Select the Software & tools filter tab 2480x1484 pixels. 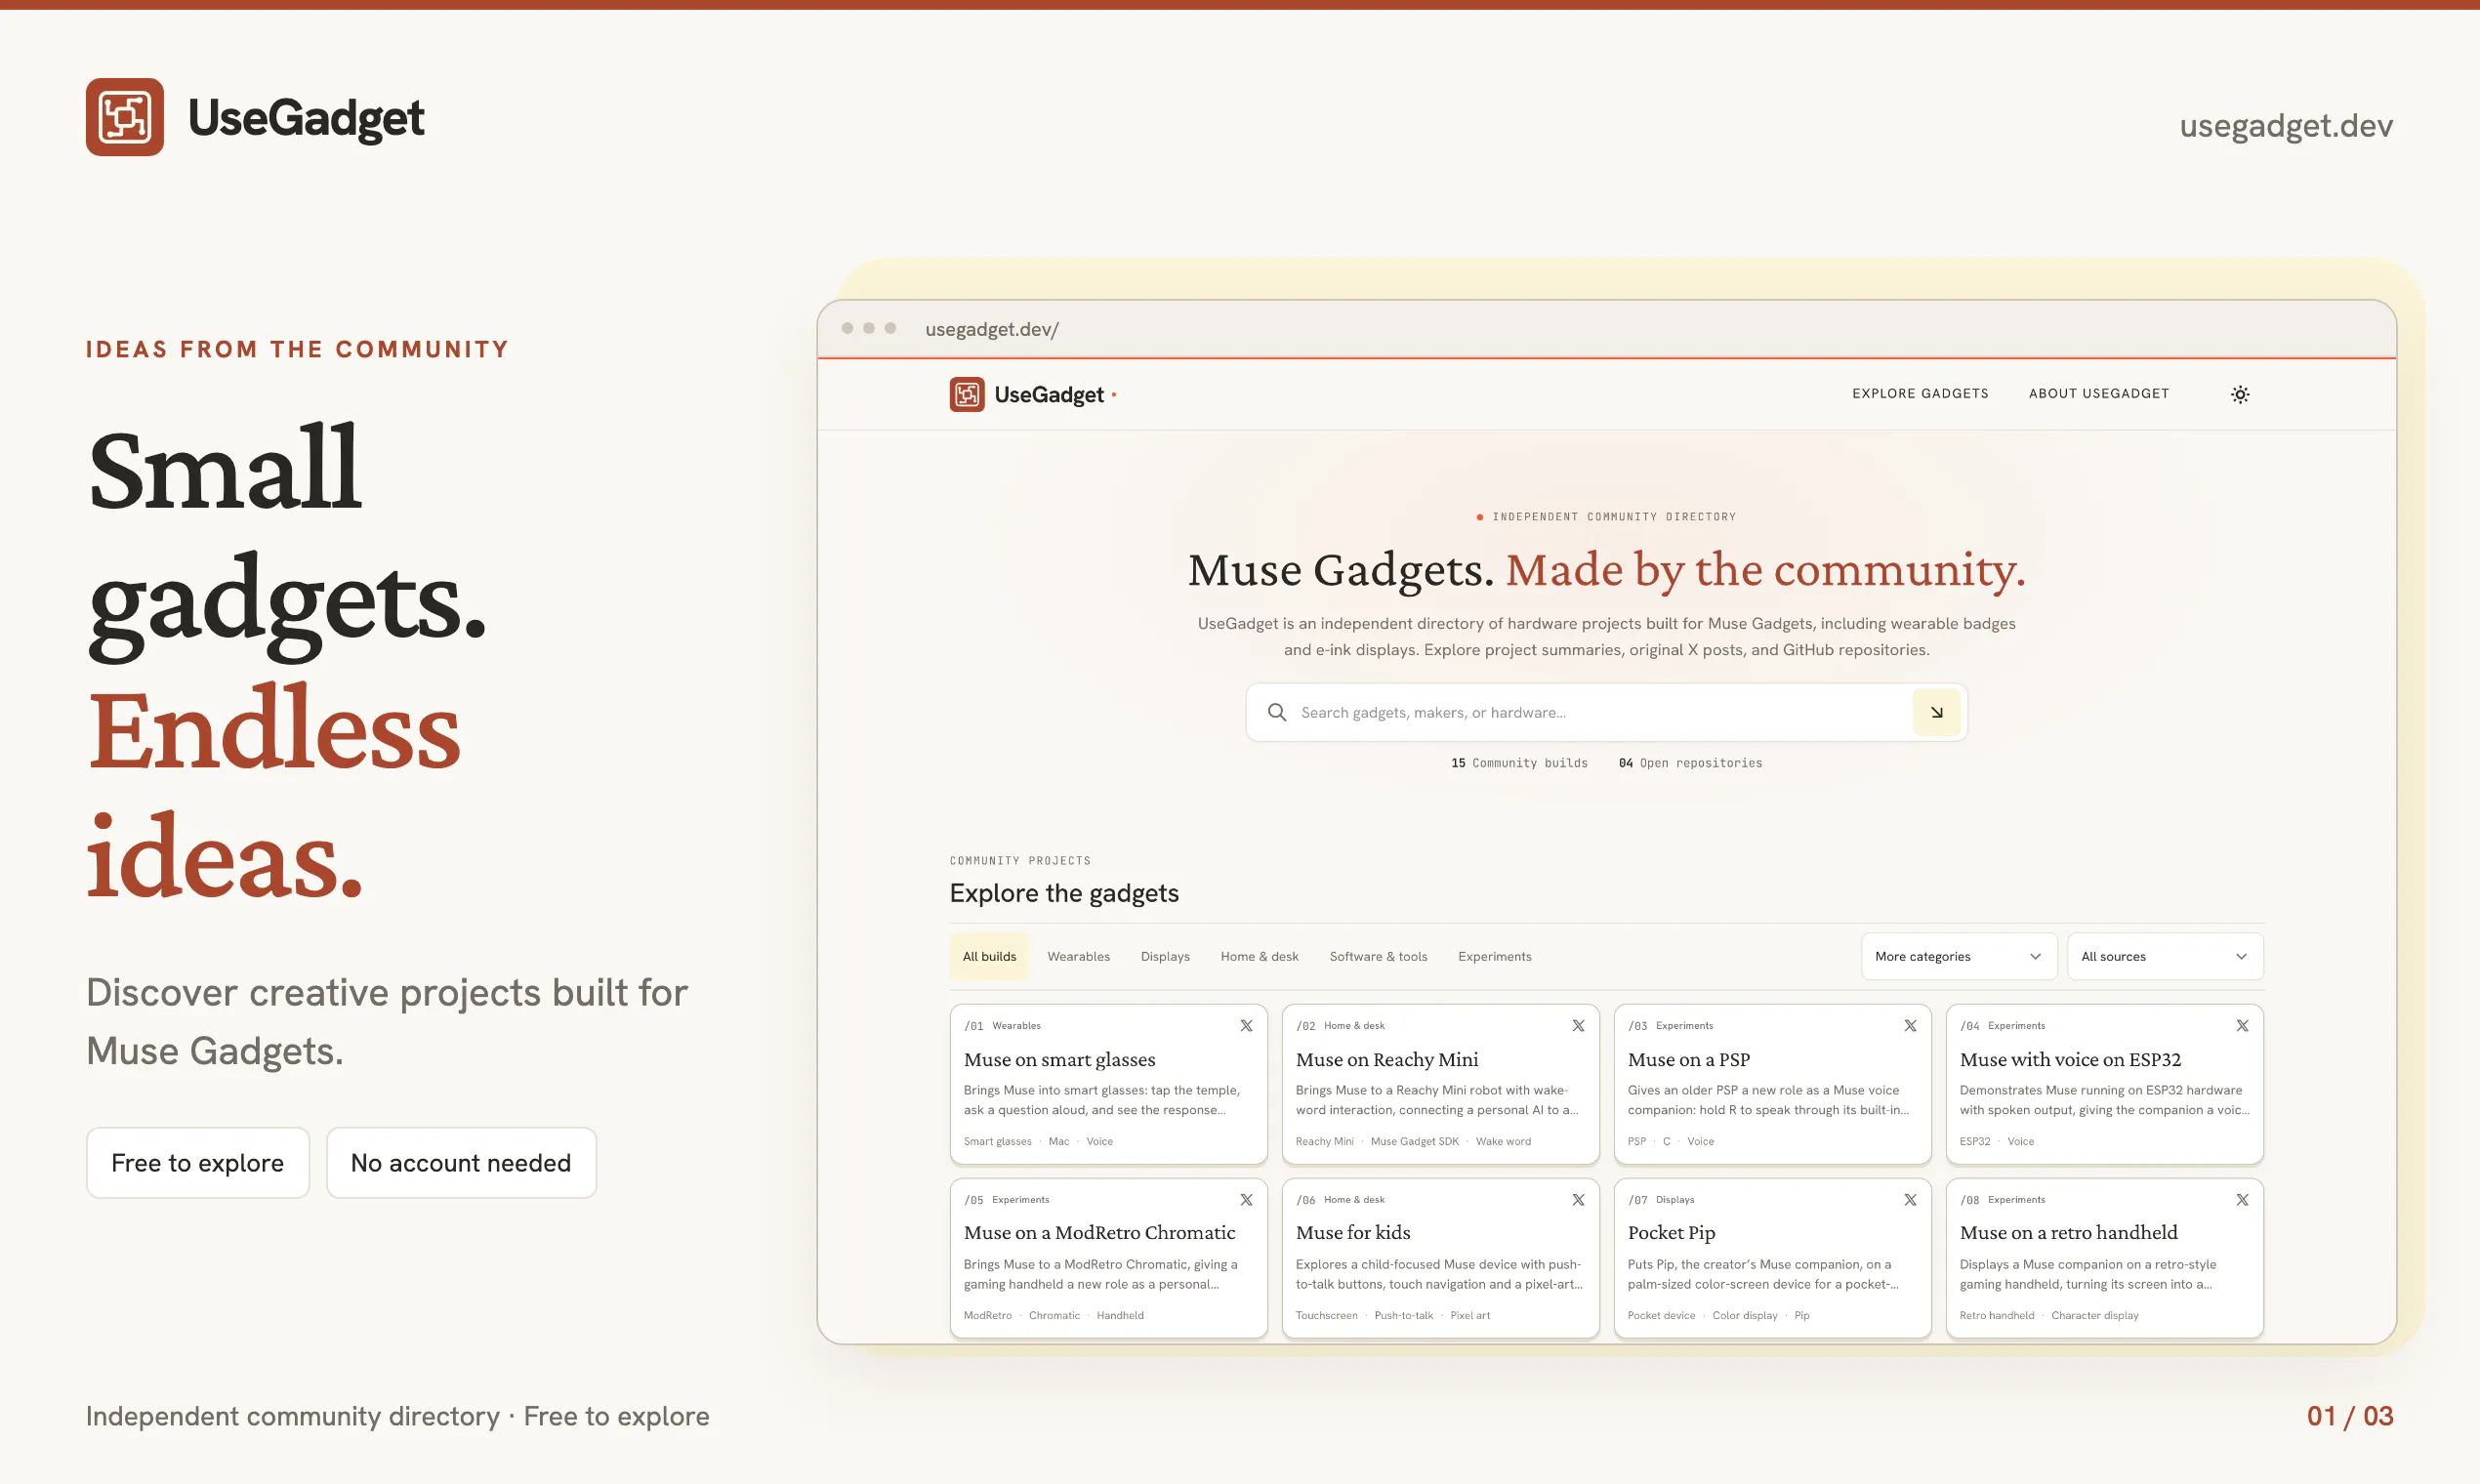pos(1378,957)
